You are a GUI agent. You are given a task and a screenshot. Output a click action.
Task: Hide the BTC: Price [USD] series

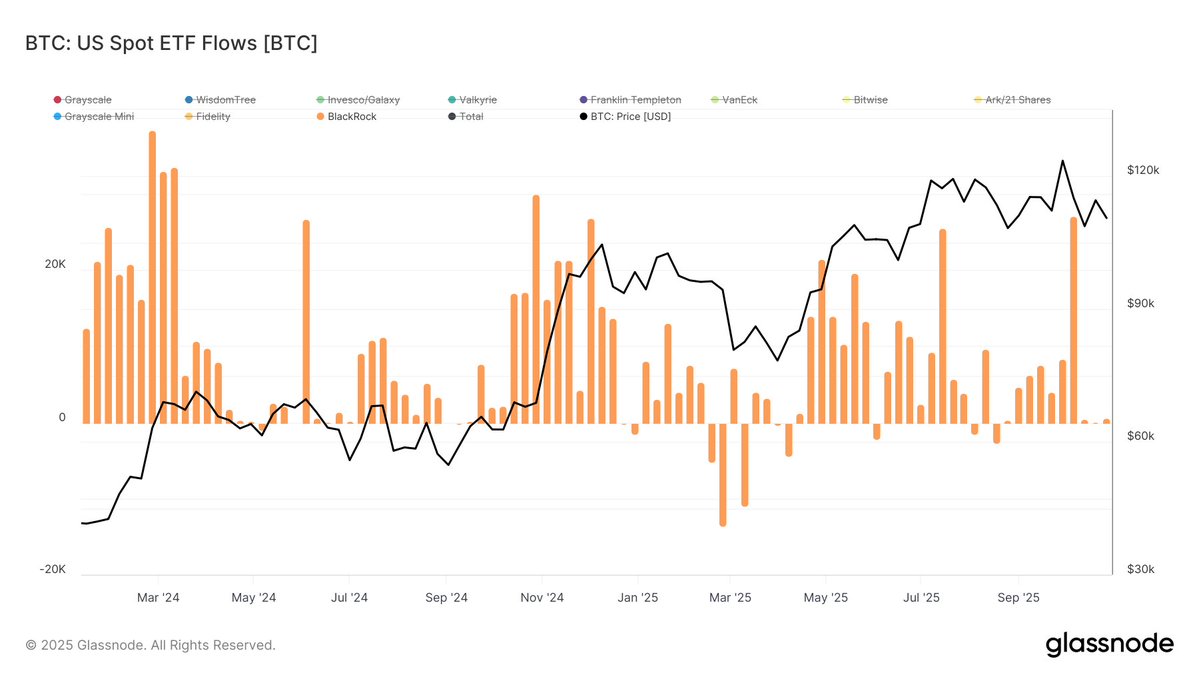point(631,117)
